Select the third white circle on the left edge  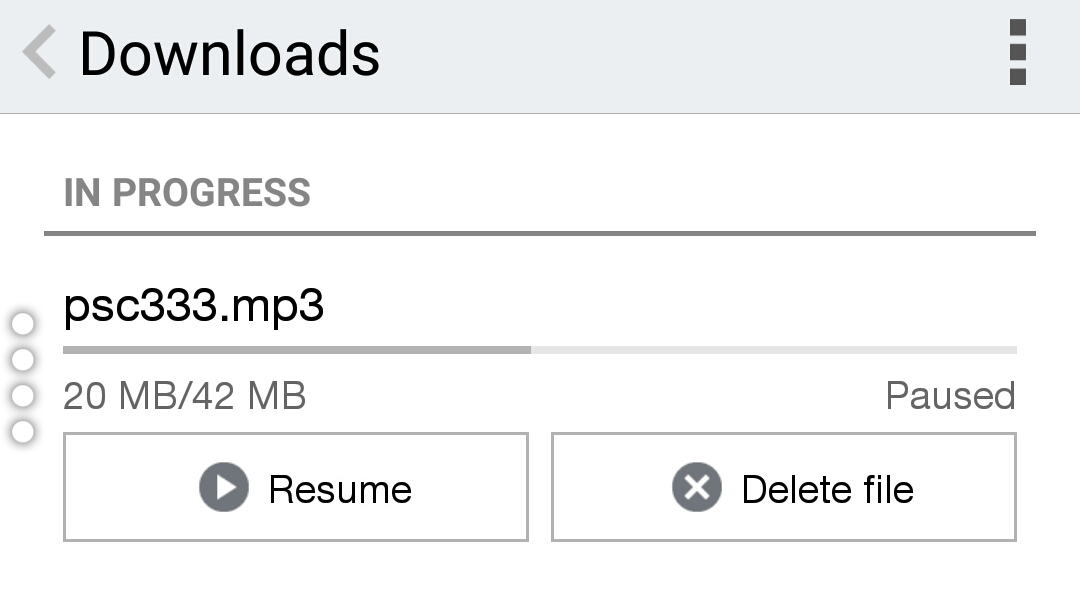coord(23,396)
